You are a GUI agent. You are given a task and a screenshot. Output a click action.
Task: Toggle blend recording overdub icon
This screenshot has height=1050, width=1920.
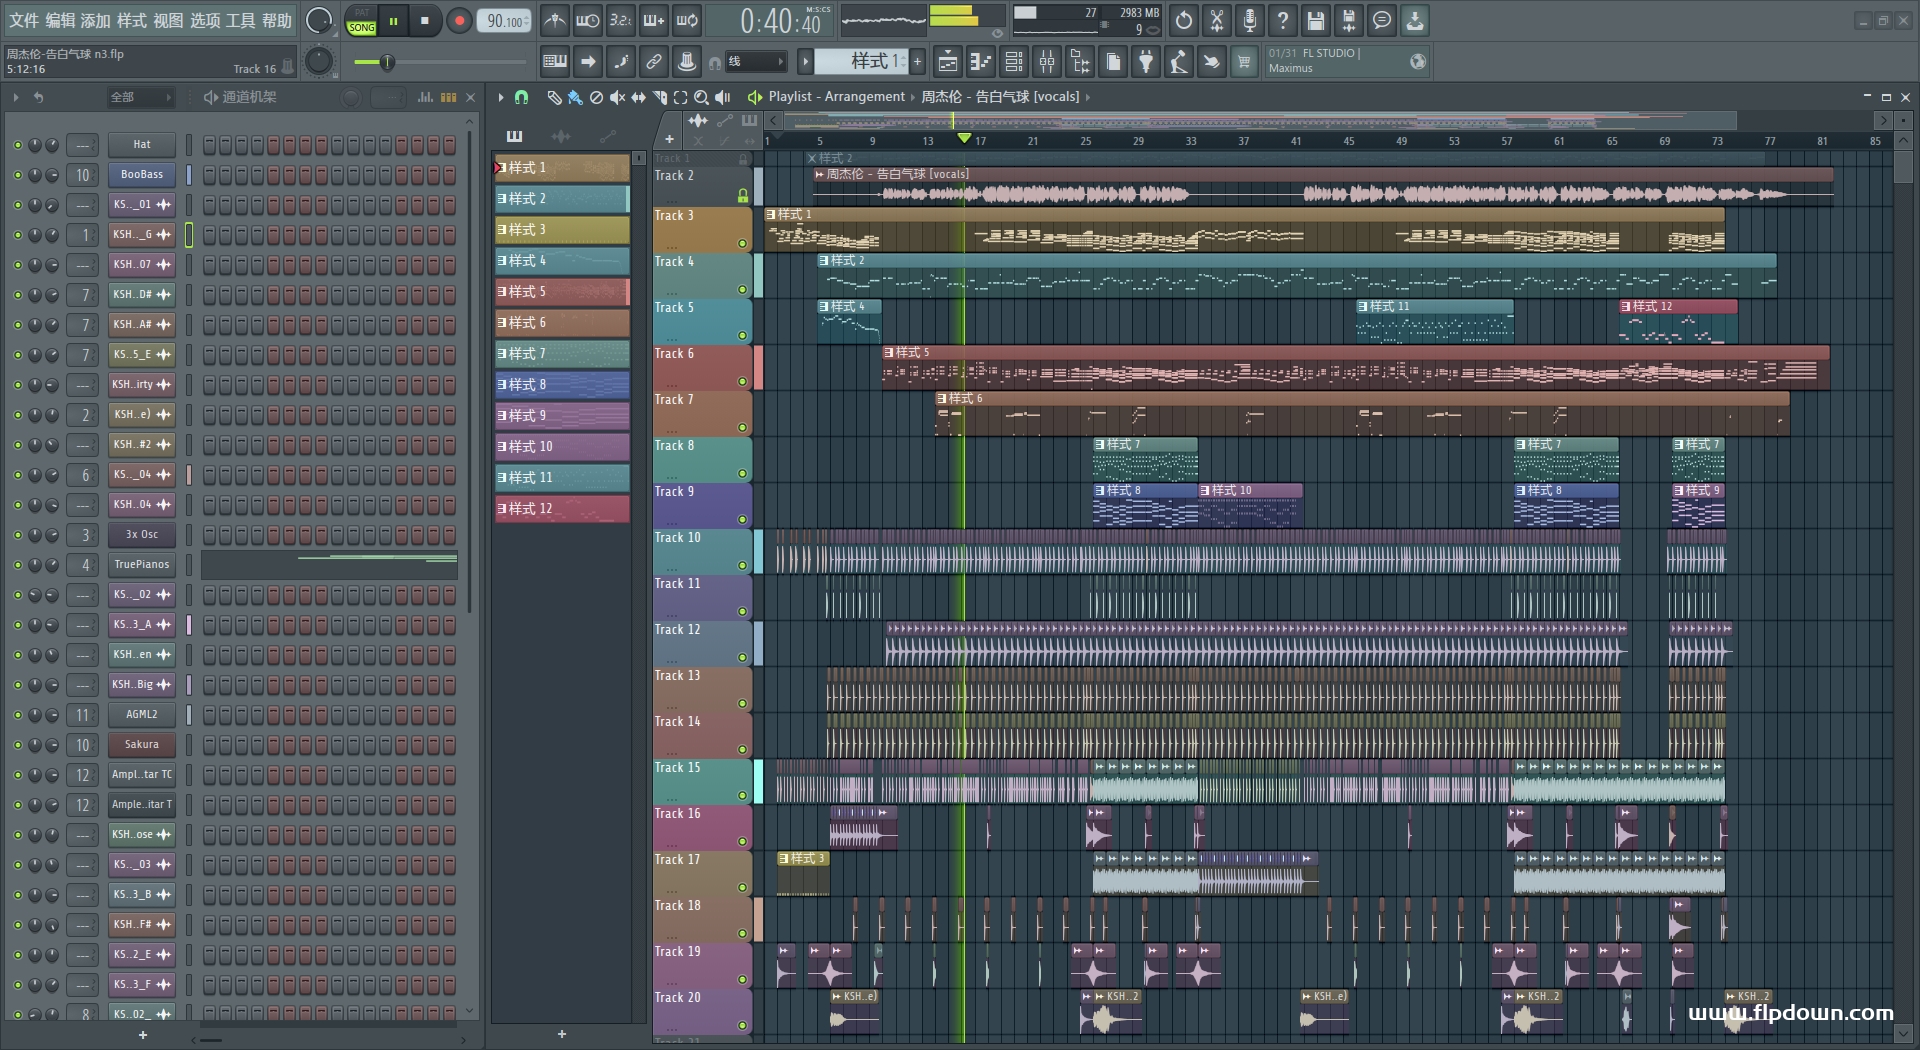click(654, 20)
